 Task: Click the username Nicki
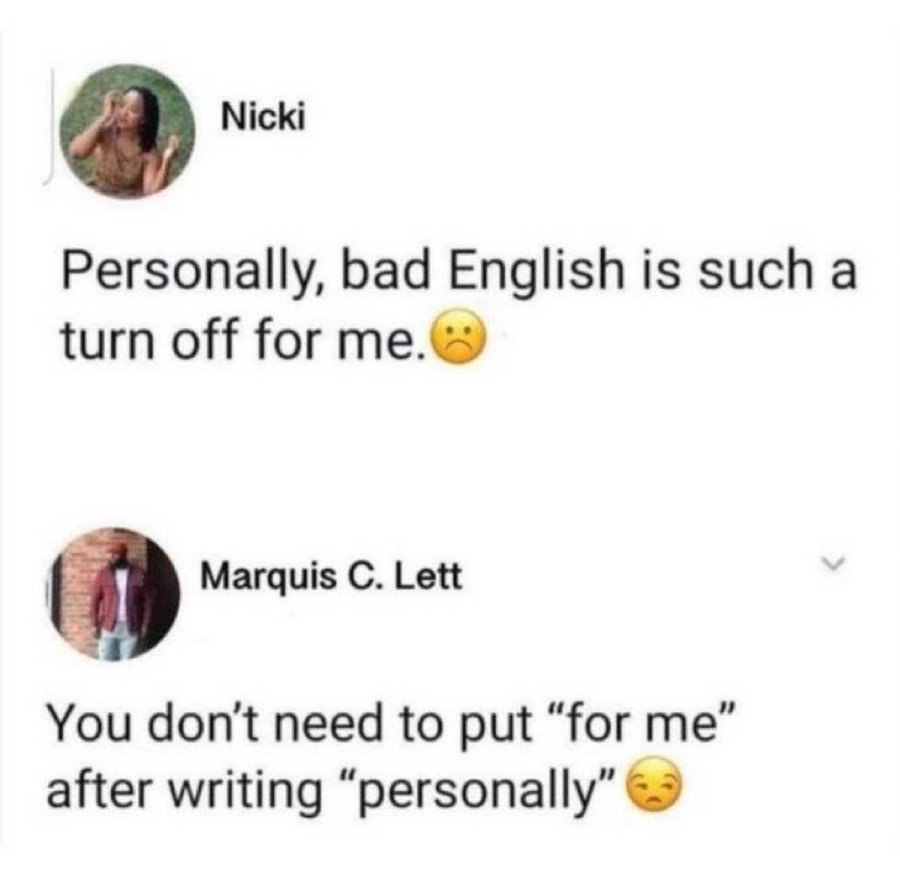(263, 118)
